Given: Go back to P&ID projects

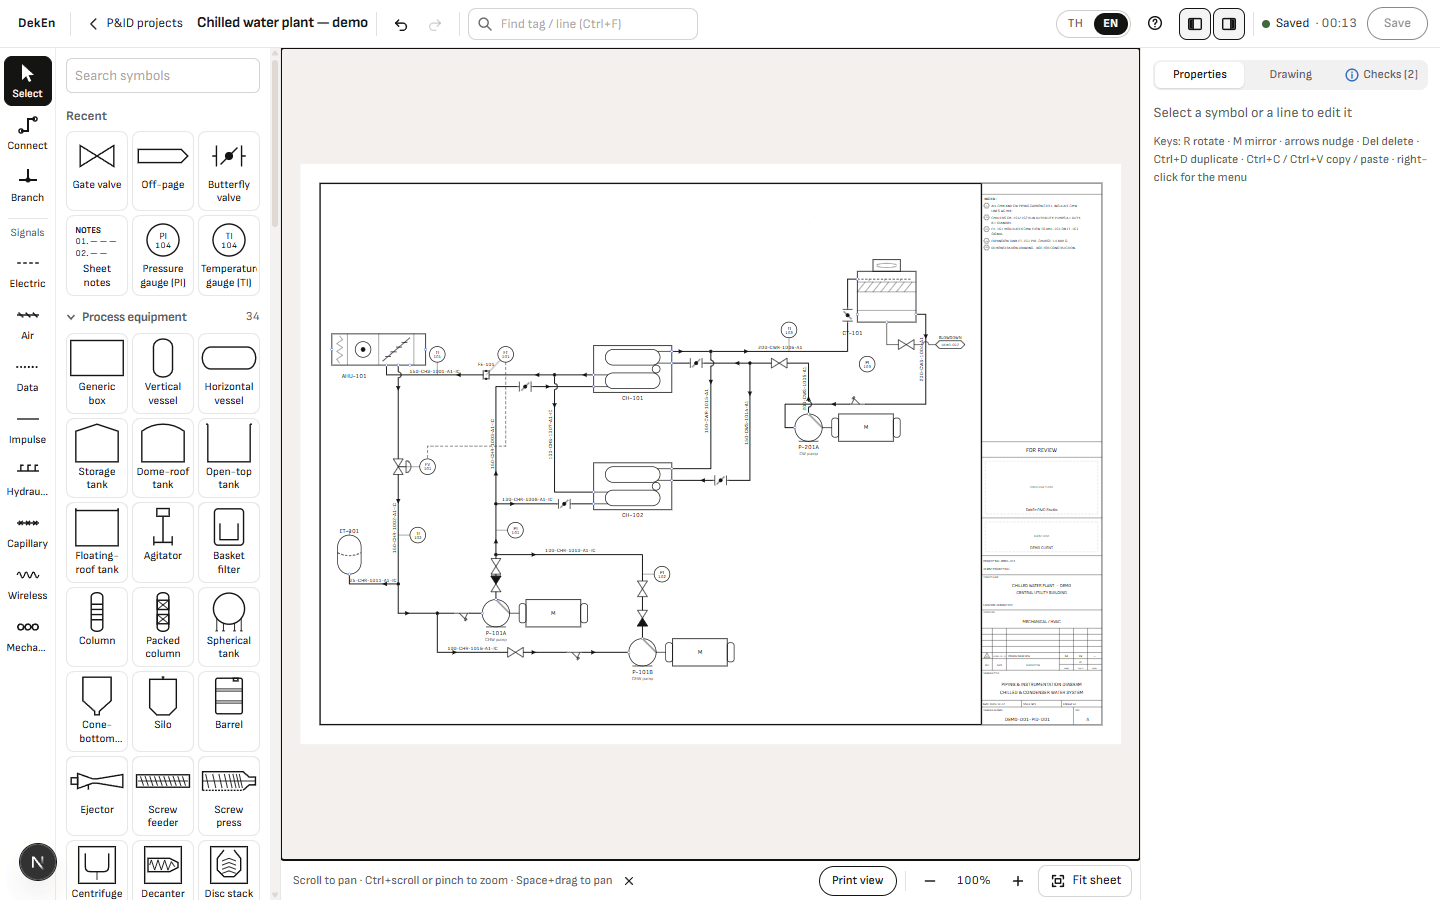Looking at the screenshot, I should point(135,23).
